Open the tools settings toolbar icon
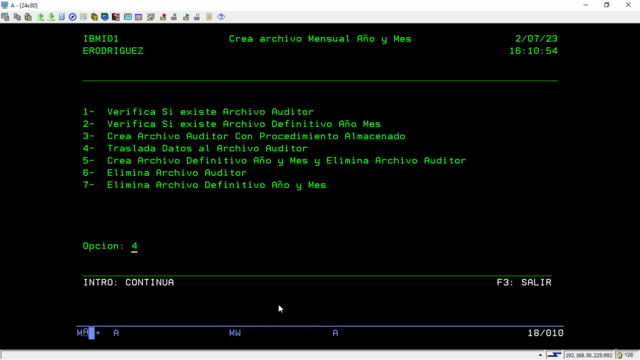Screen dimensions: 640x360 pyautogui.click(x=151, y=17)
